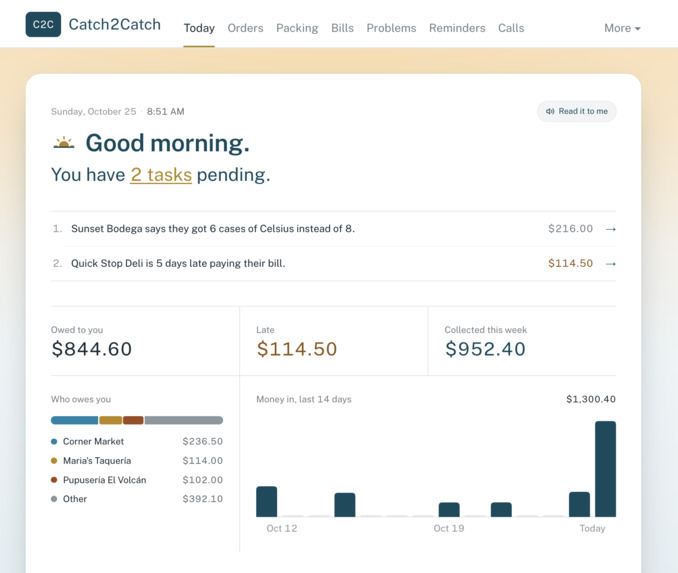Click the sunrise icon beside Good morning
The height and width of the screenshot is (573, 678).
tap(64, 143)
